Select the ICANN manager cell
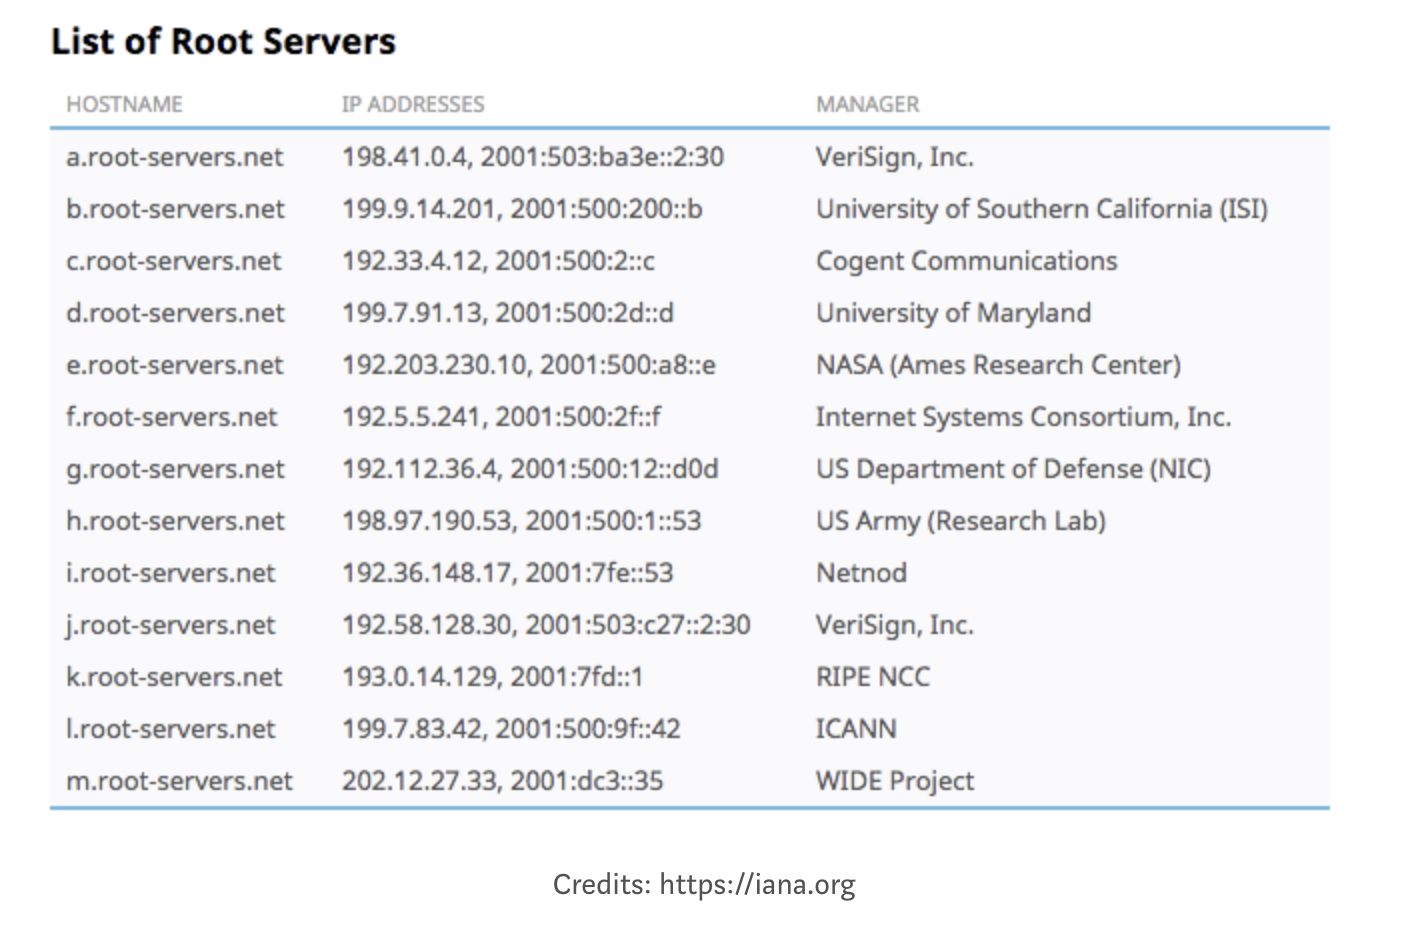Viewport: 1406px width, 944px height. 855,729
